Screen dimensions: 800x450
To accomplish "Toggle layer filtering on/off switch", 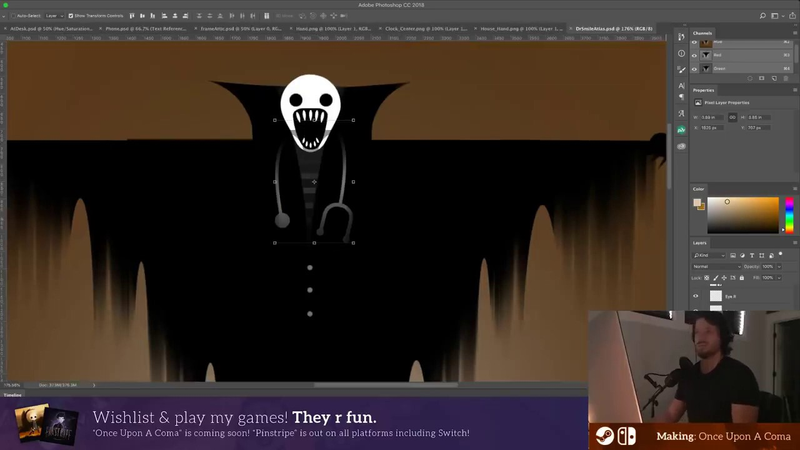I will [x=781, y=254].
